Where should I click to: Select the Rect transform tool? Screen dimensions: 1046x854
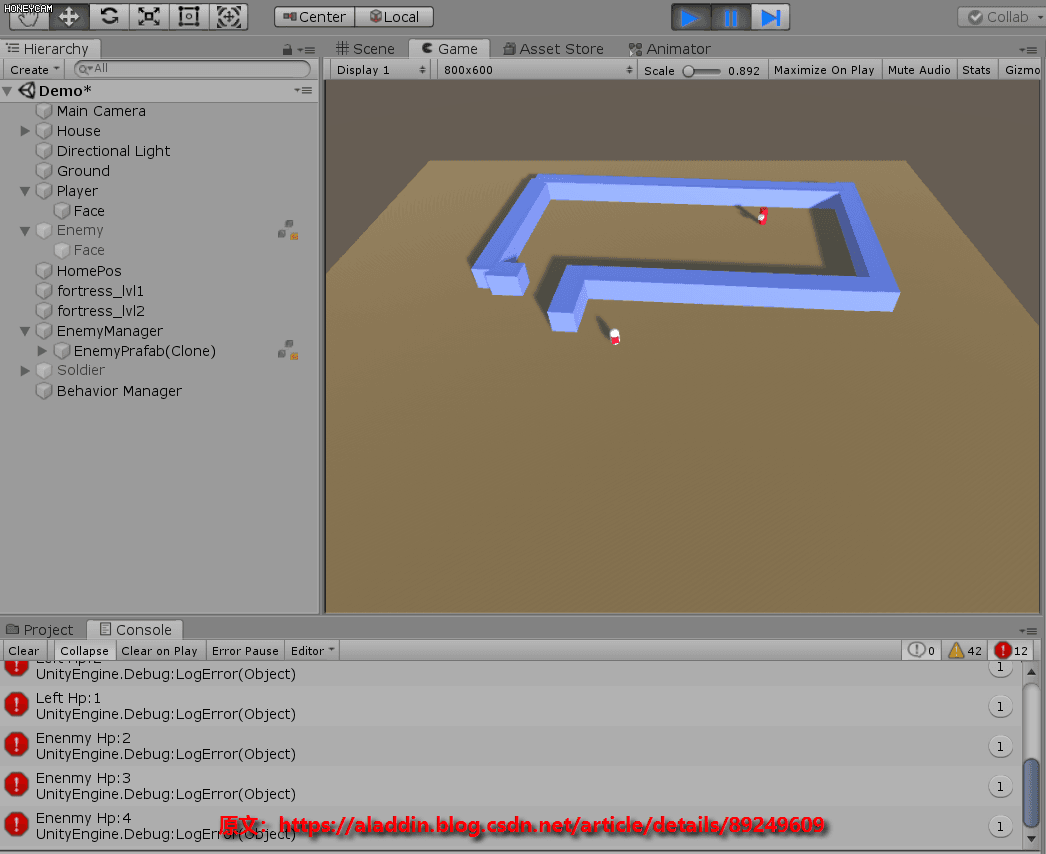[x=189, y=17]
